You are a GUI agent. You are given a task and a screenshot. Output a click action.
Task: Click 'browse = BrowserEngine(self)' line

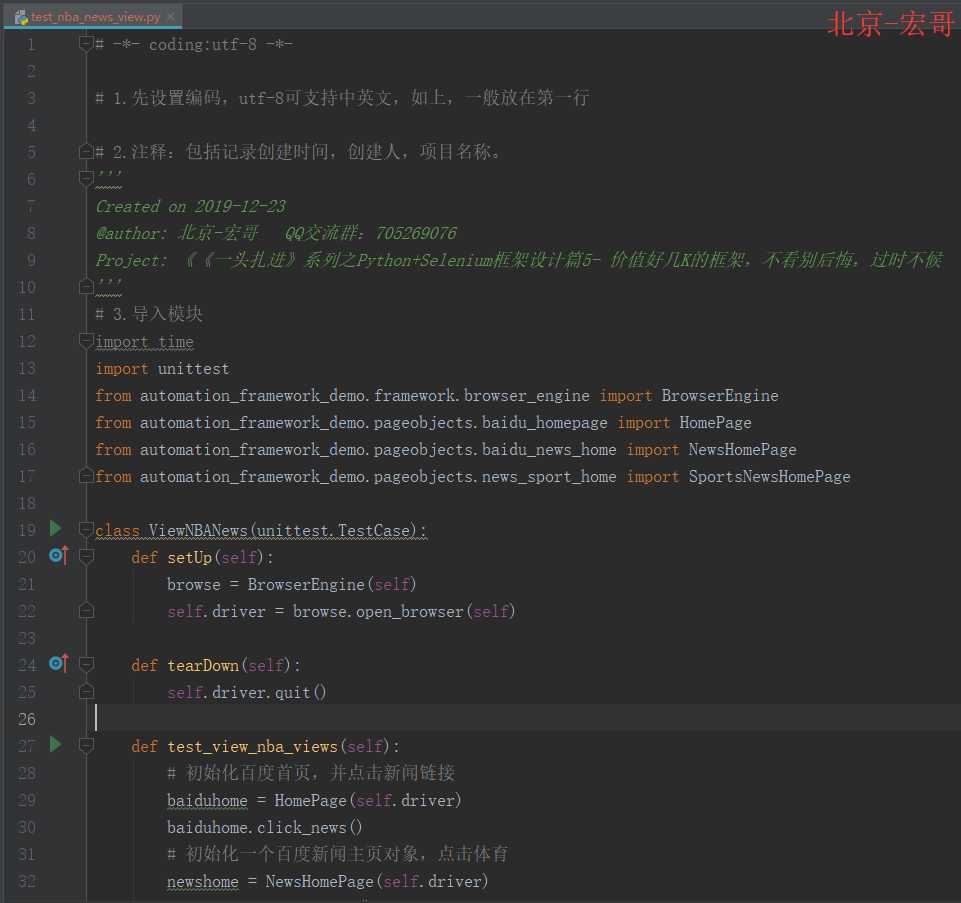pos(292,584)
